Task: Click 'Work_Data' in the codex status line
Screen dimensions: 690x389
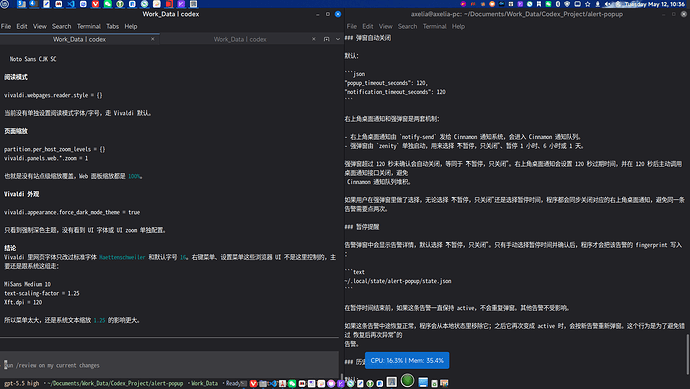Action: click(204, 383)
